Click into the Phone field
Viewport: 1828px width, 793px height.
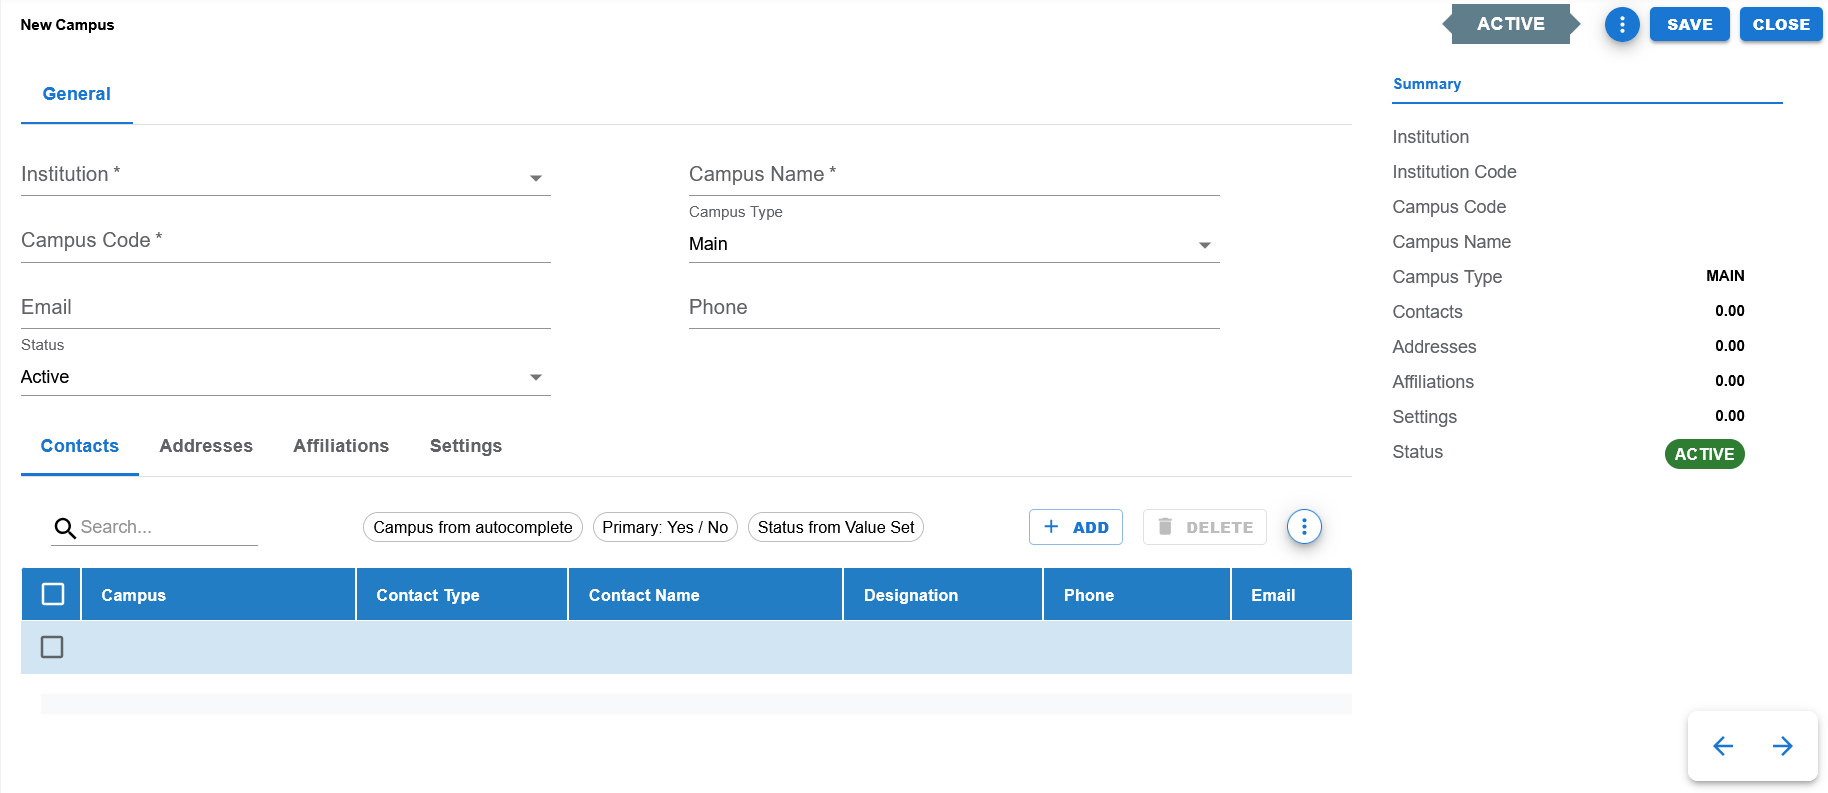point(954,309)
